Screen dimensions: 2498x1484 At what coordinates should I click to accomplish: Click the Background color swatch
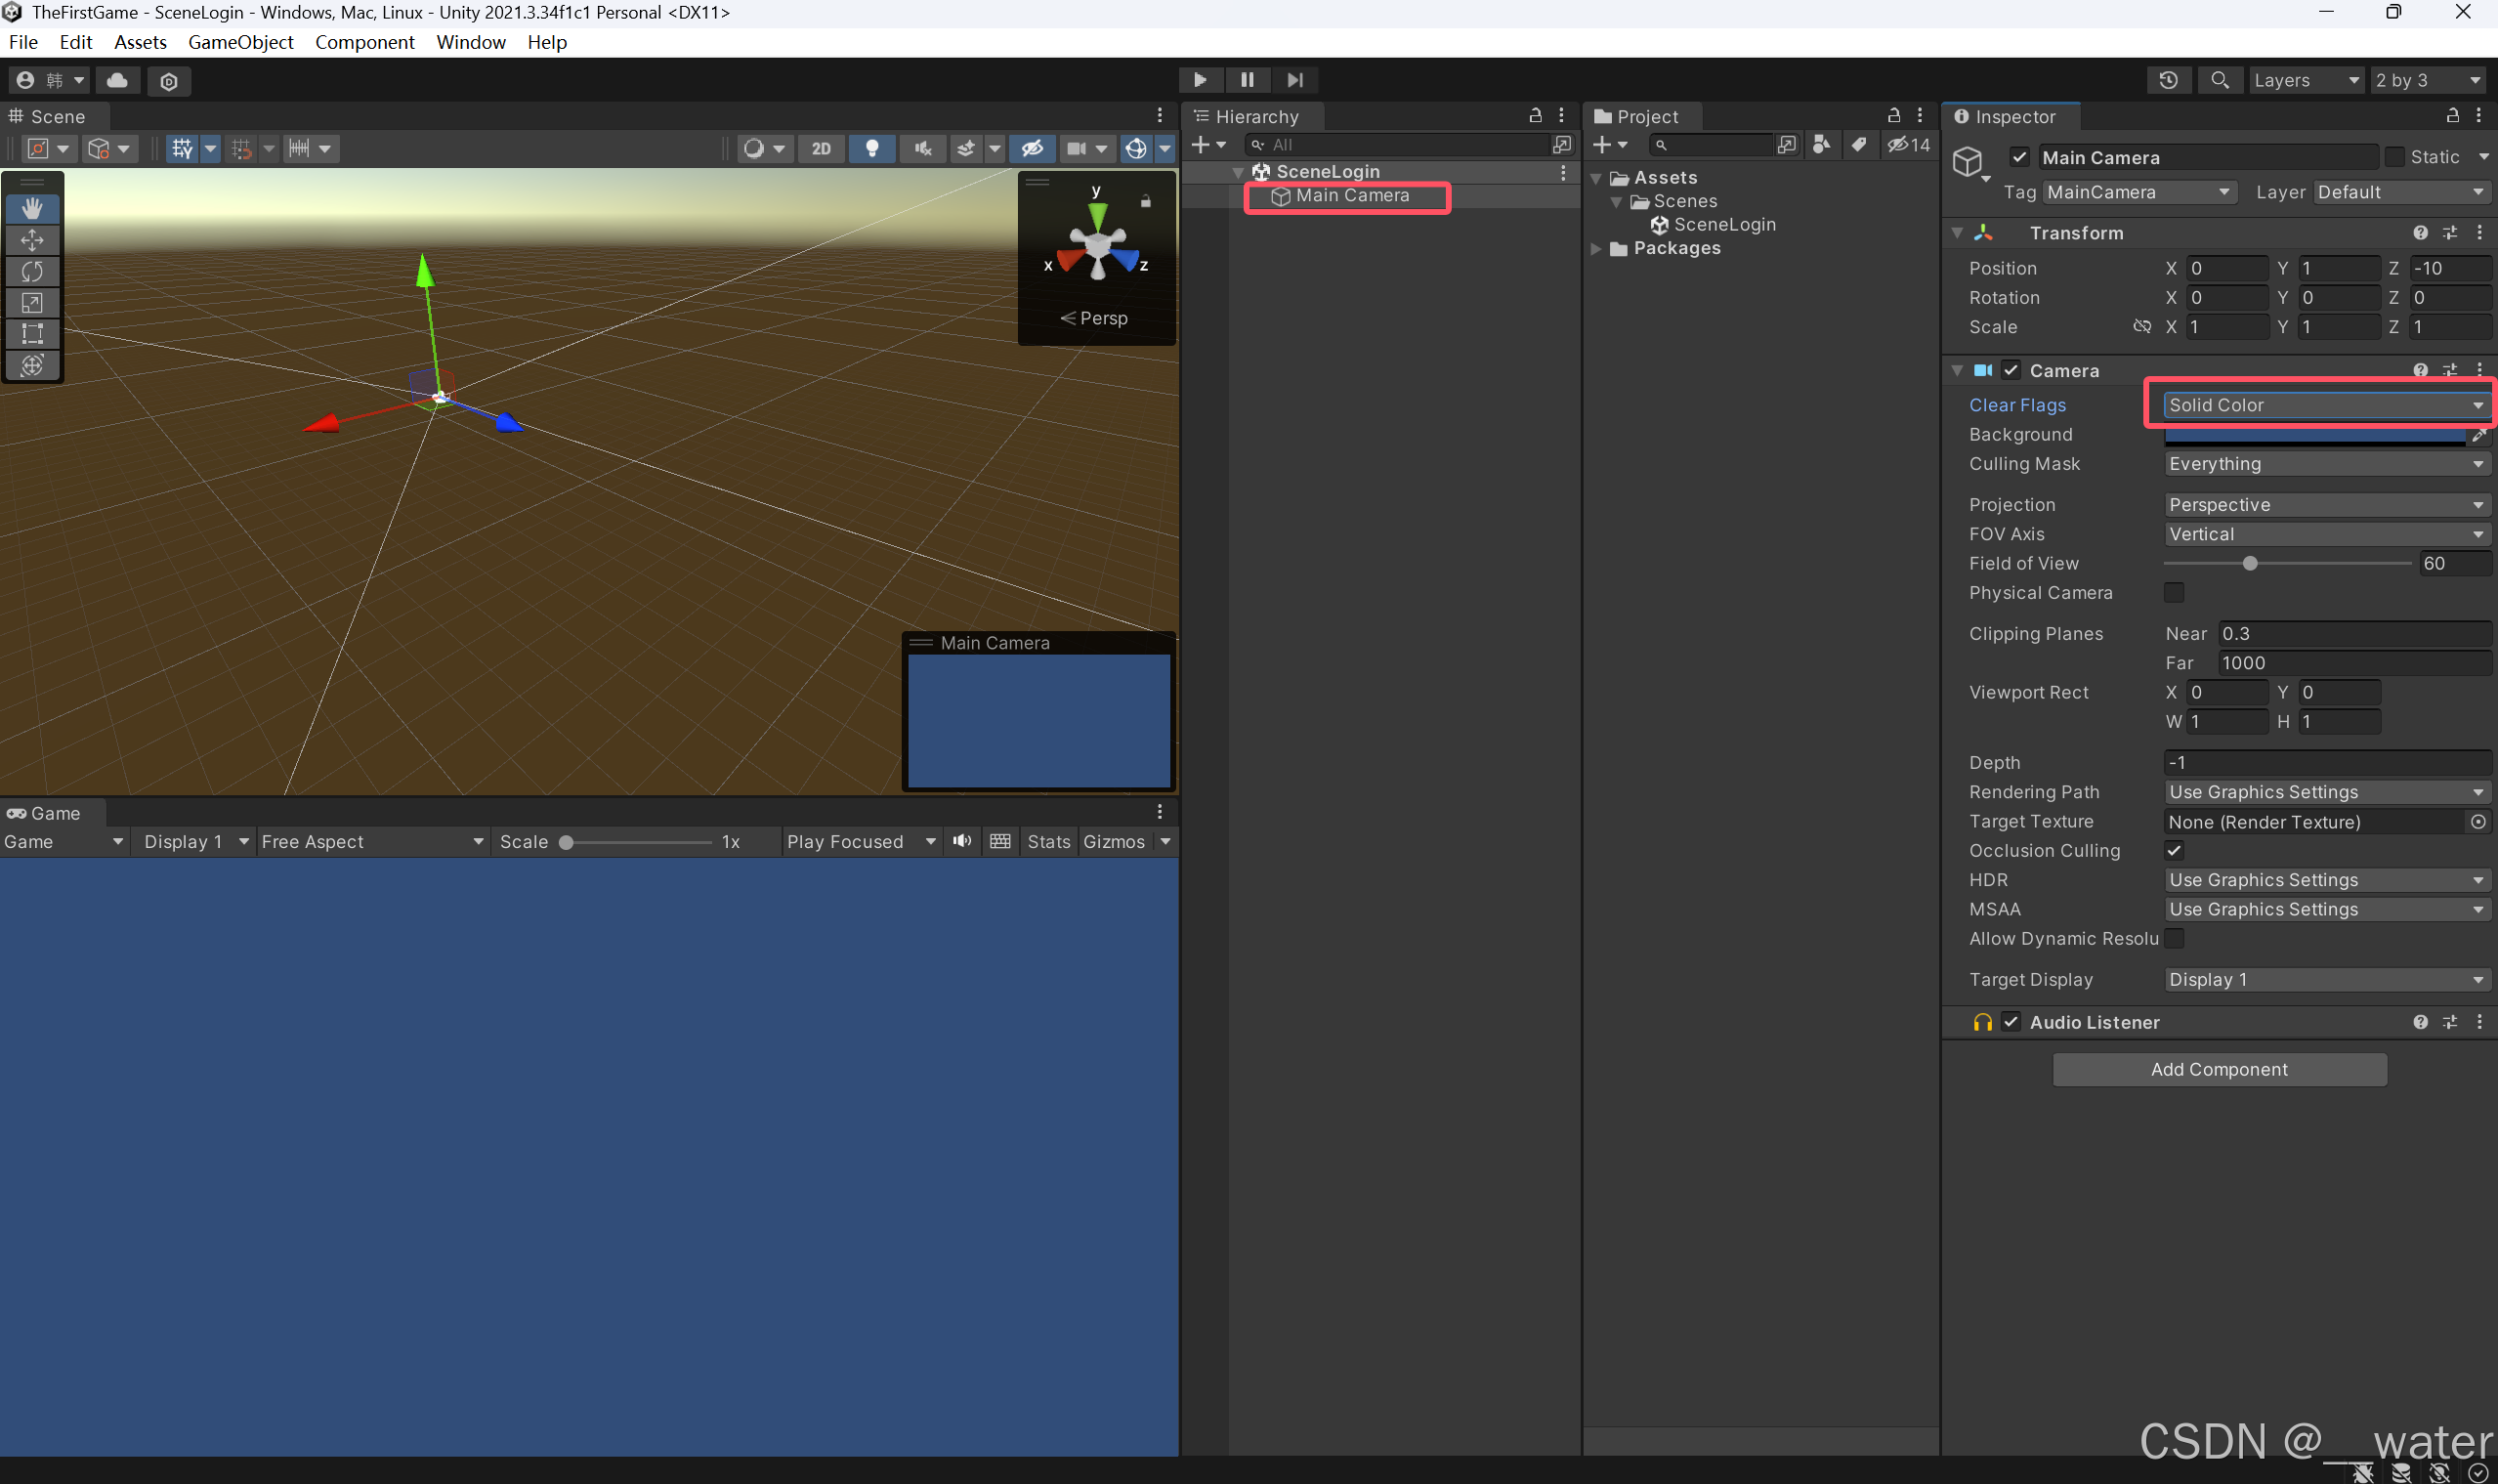pos(2314,436)
